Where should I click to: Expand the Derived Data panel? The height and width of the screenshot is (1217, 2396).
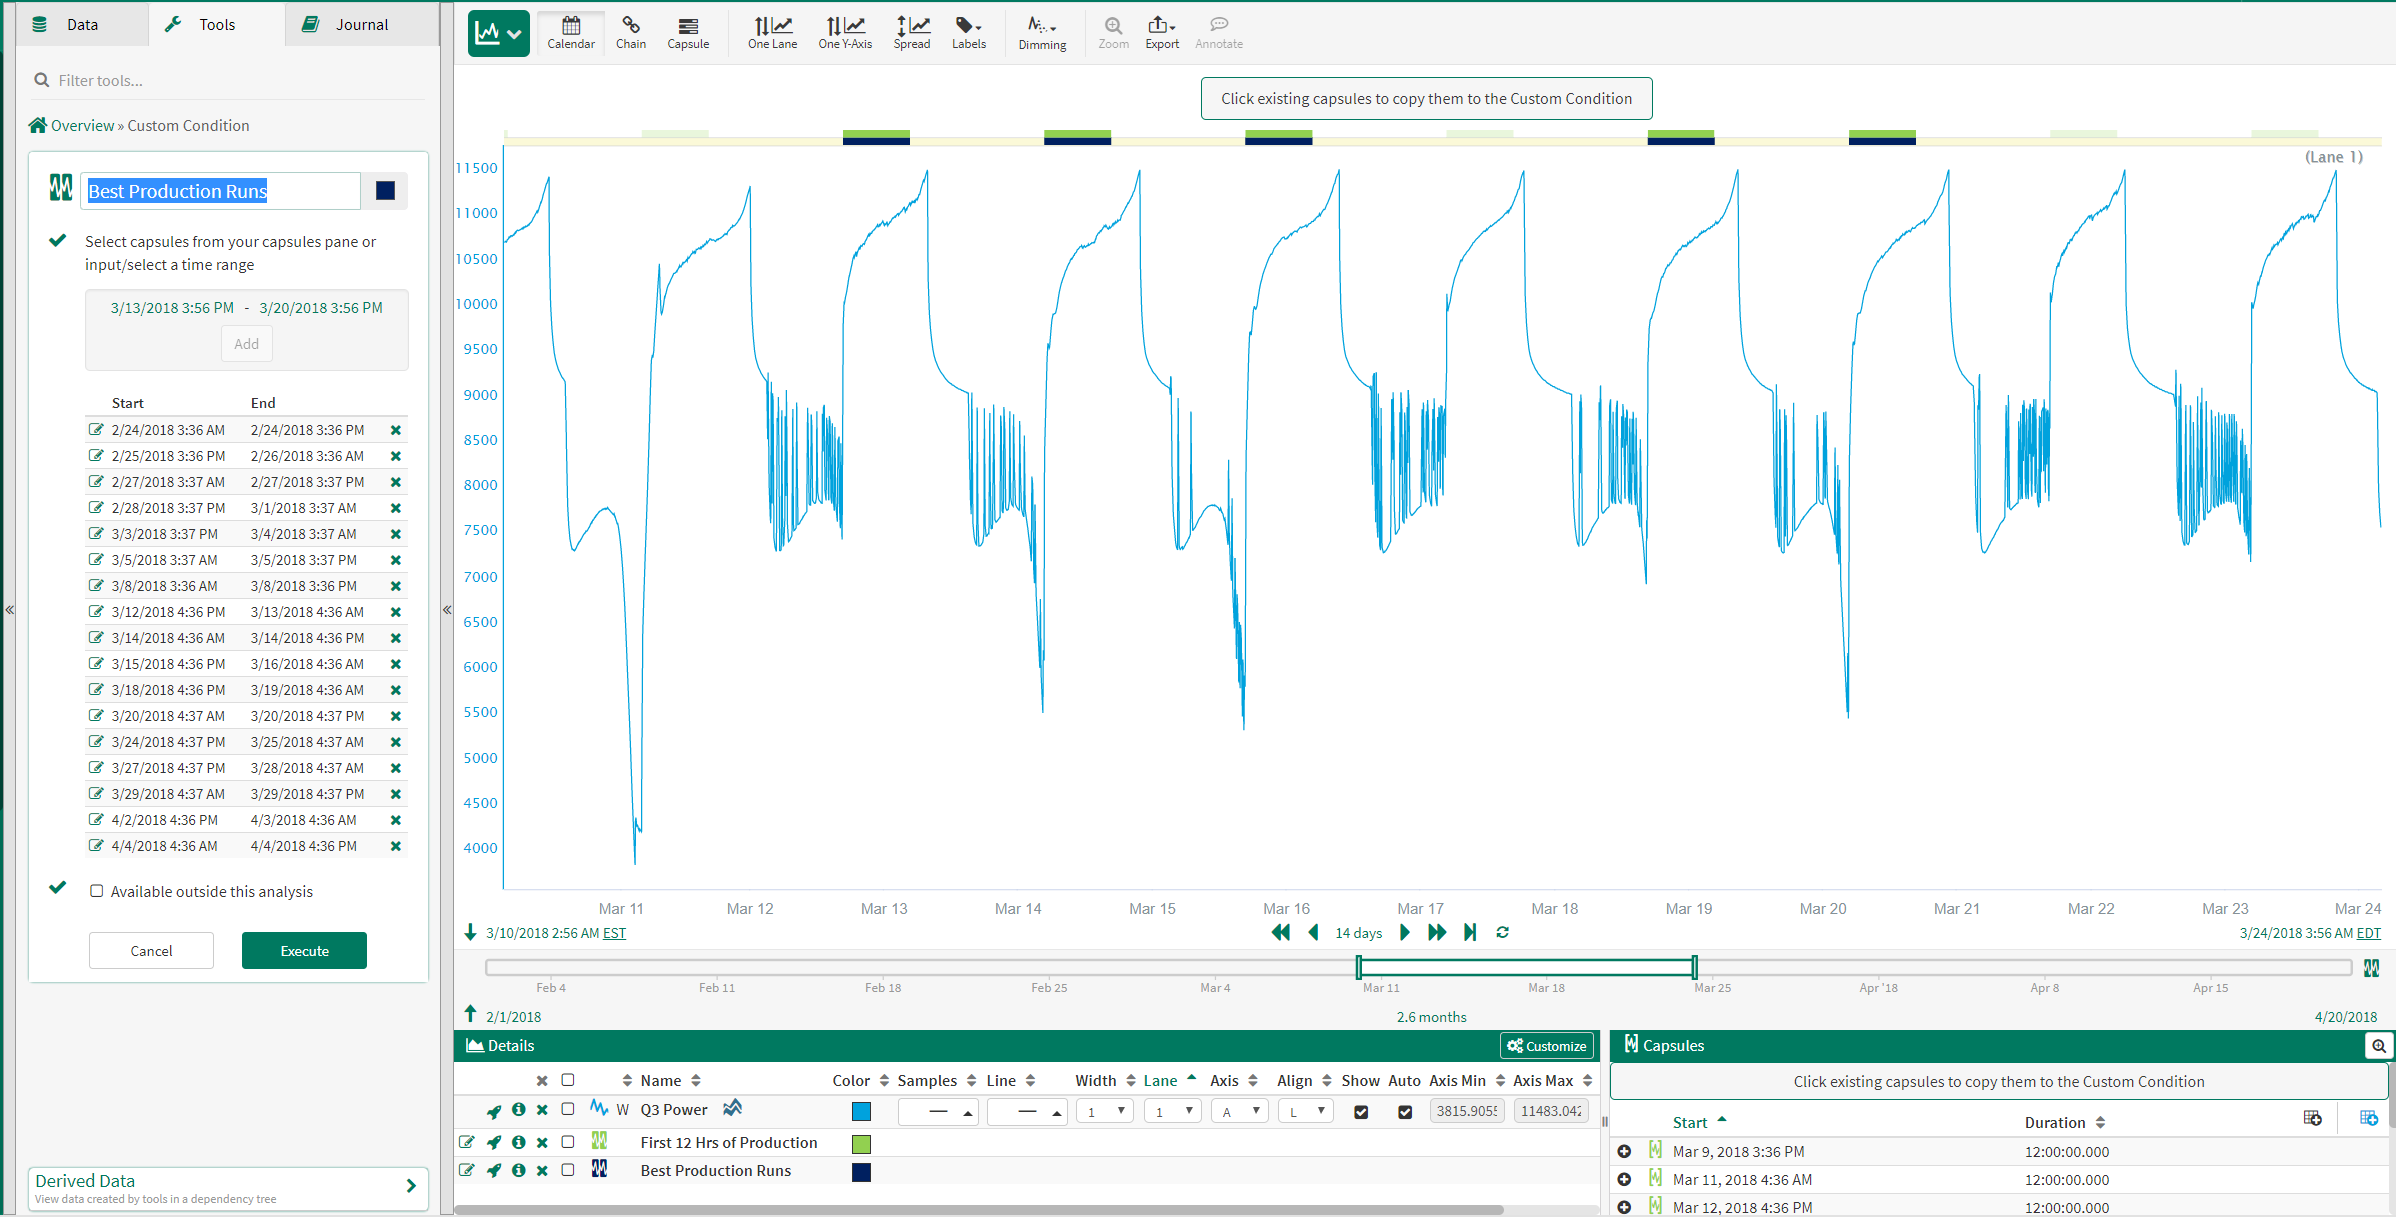[411, 1186]
